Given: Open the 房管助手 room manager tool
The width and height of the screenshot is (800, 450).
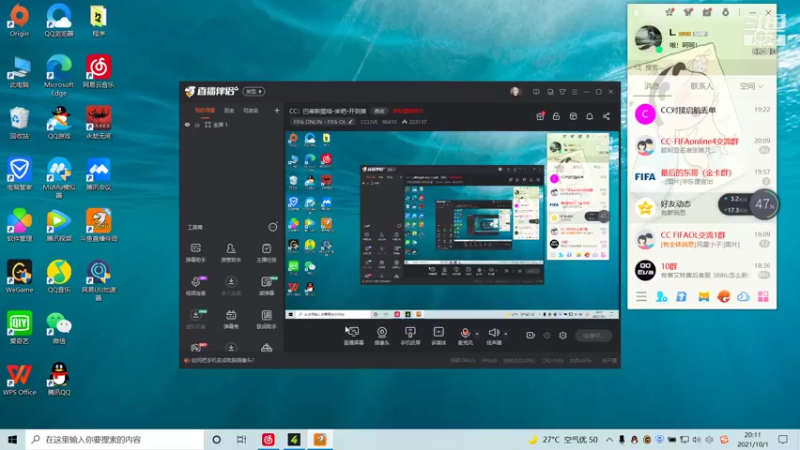Looking at the screenshot, I should coord(231,253).
